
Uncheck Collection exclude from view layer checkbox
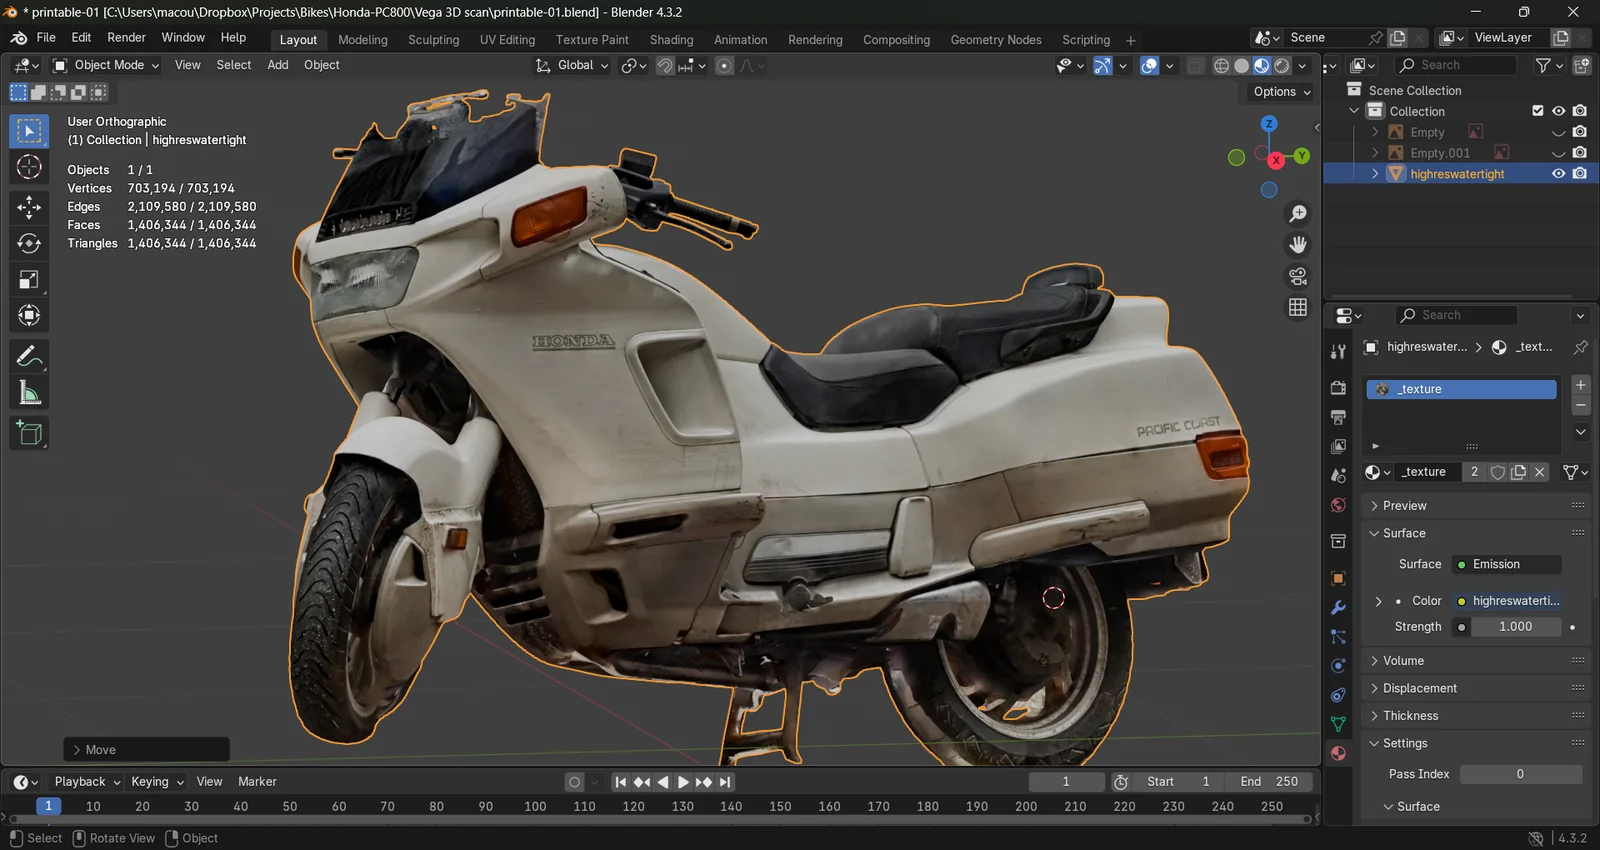coord(1538,111)
